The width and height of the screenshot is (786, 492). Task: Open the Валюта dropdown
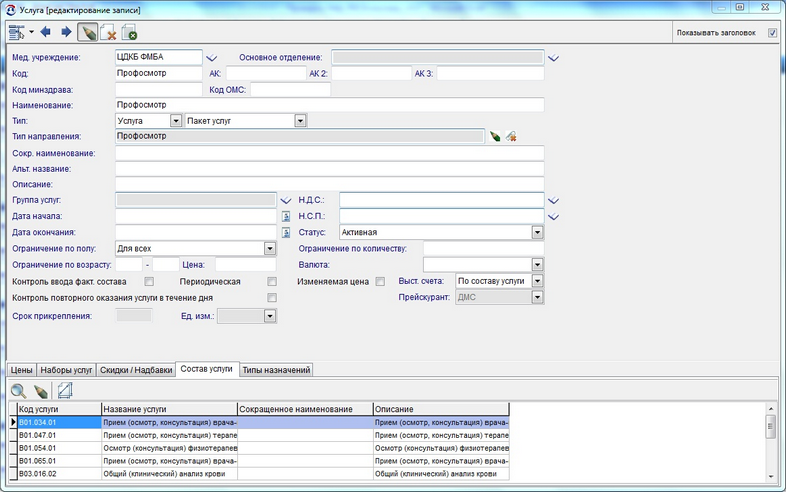click(x=537, y=265)
